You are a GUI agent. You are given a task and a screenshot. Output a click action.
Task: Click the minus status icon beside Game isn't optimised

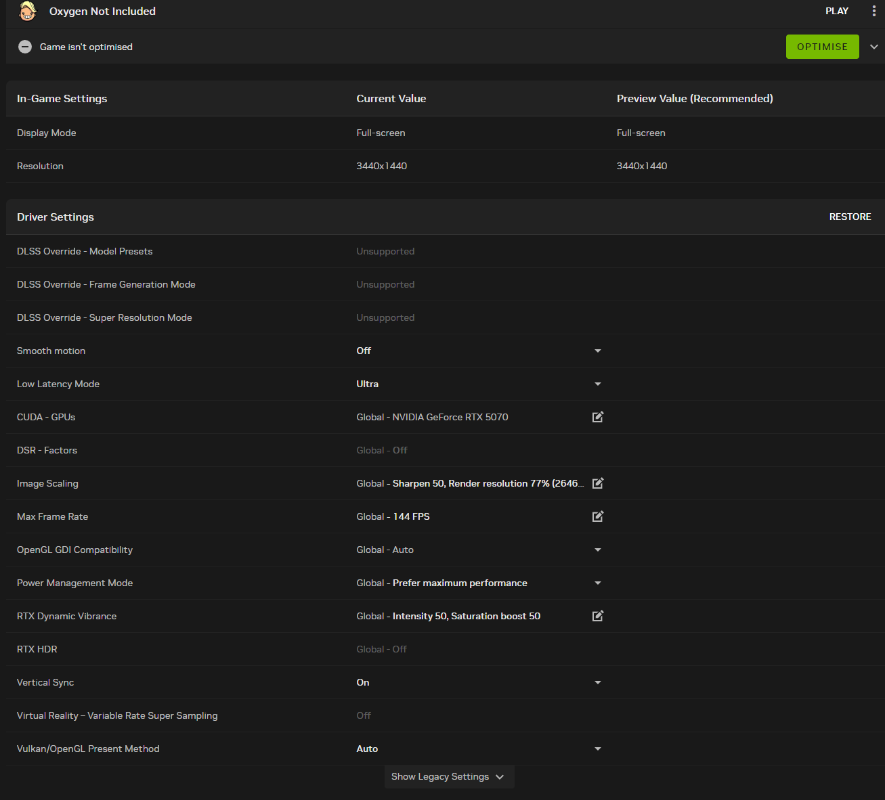(x=25, y=47)
